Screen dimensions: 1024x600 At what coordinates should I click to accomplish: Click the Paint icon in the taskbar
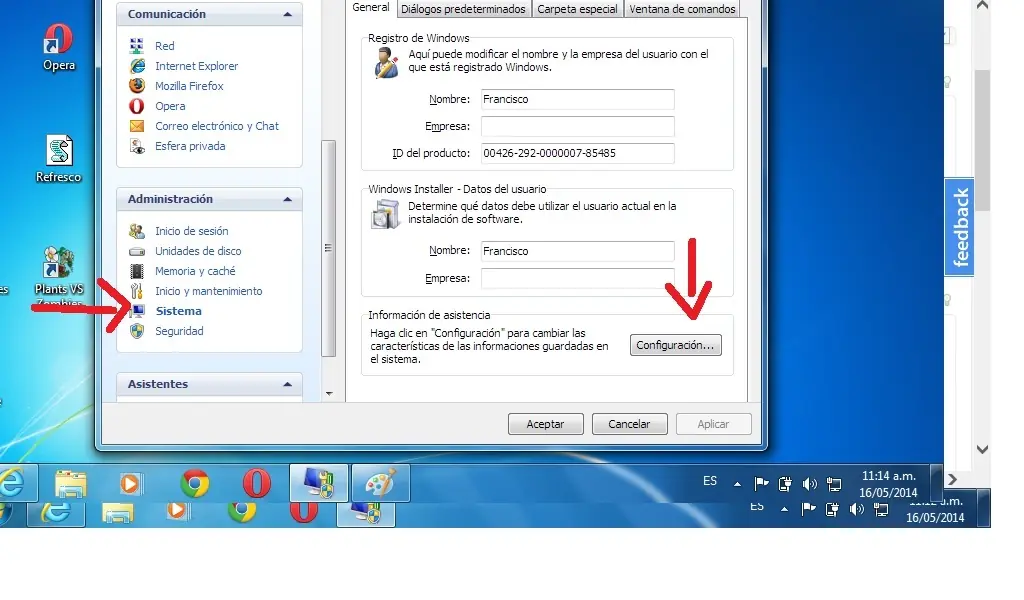381,484
